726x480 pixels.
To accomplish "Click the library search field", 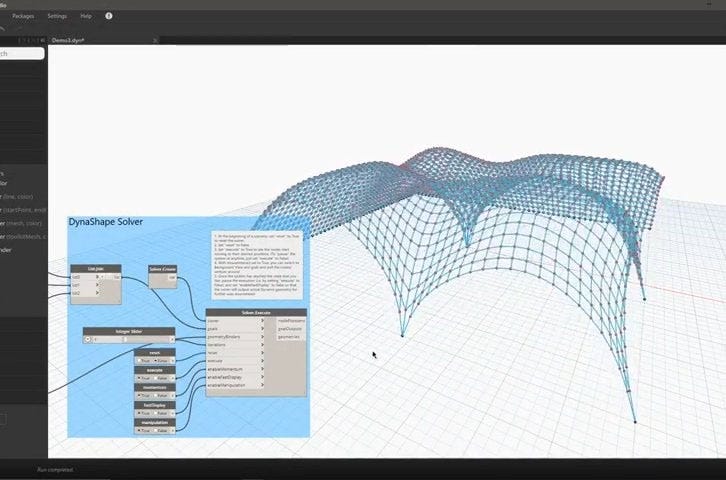I will (x=20, y=54).
